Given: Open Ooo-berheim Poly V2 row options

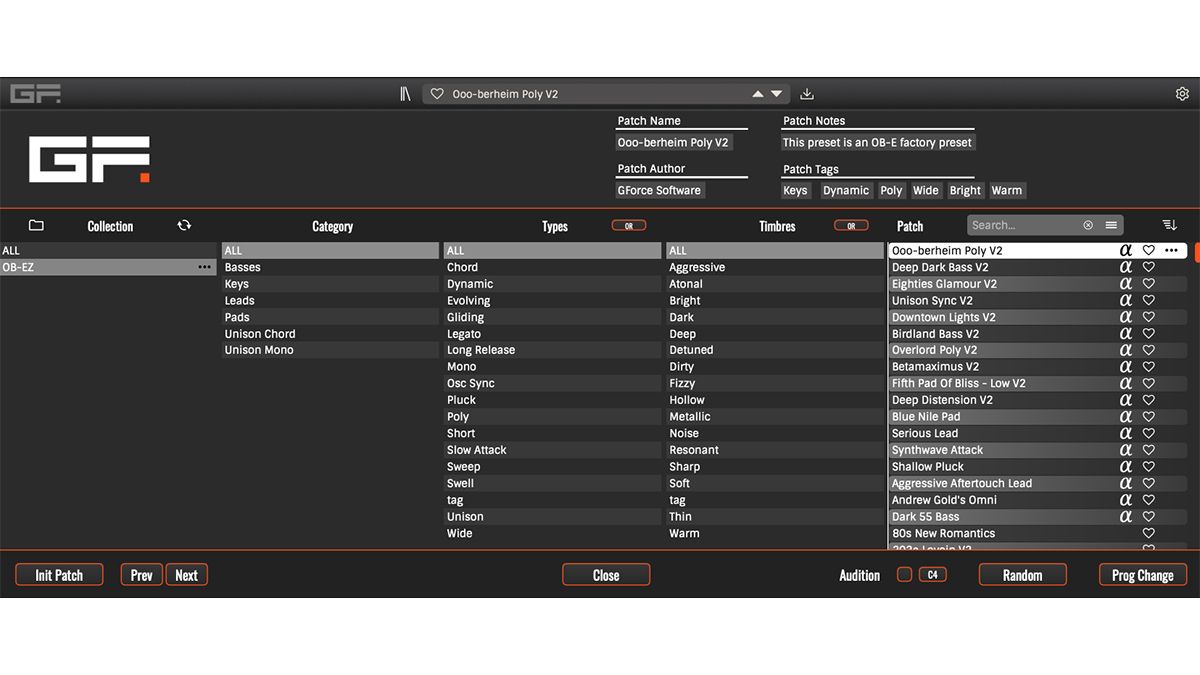Looking at the screenshot, I should coord(1172,251).
